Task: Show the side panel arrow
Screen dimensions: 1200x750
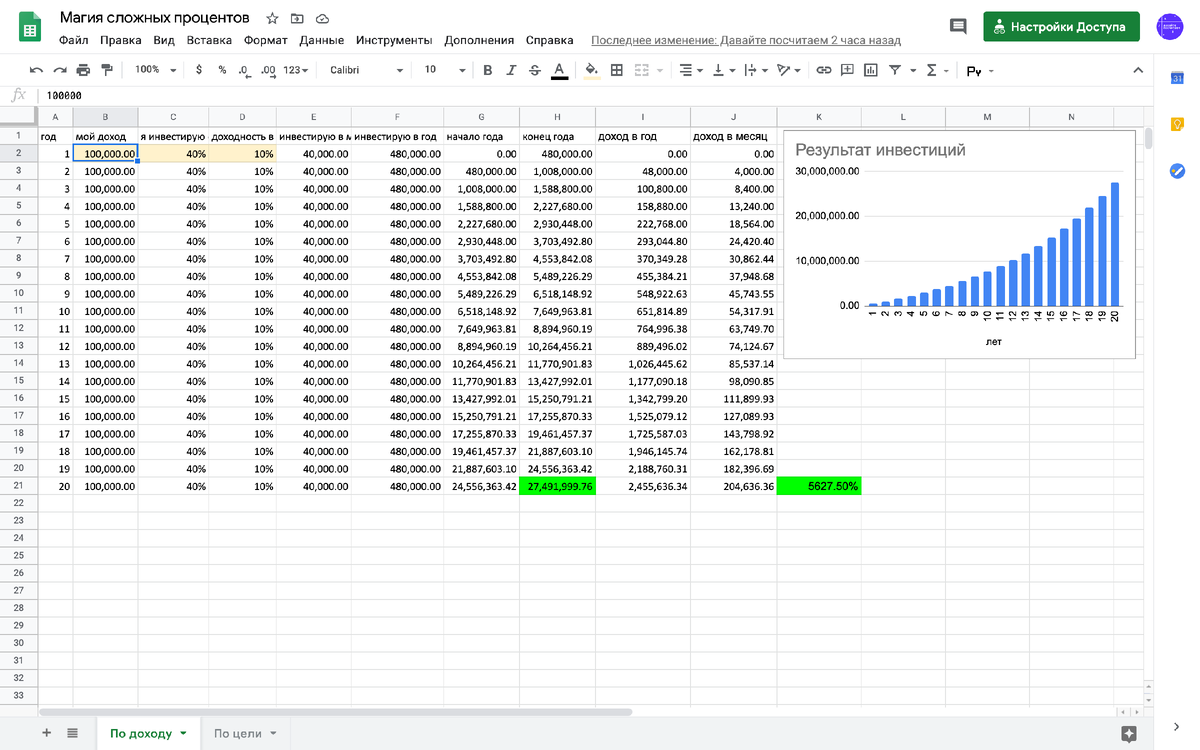Action: (1177, 726)
